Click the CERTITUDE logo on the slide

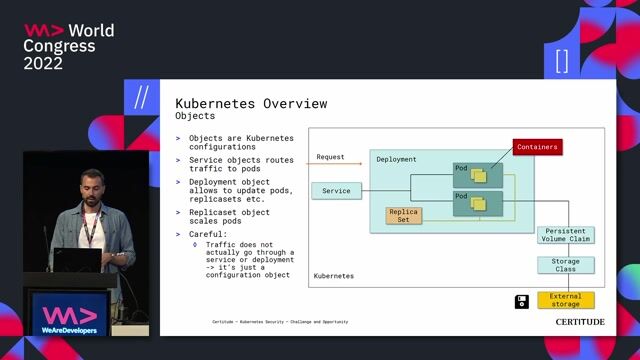(580, 322)
